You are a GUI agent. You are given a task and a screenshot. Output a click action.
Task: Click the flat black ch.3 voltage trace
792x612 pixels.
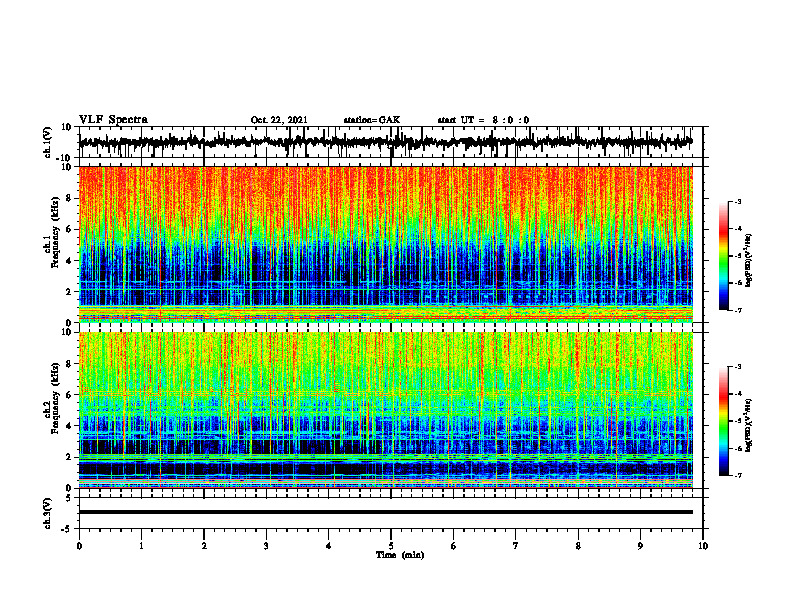coord(385,512)
